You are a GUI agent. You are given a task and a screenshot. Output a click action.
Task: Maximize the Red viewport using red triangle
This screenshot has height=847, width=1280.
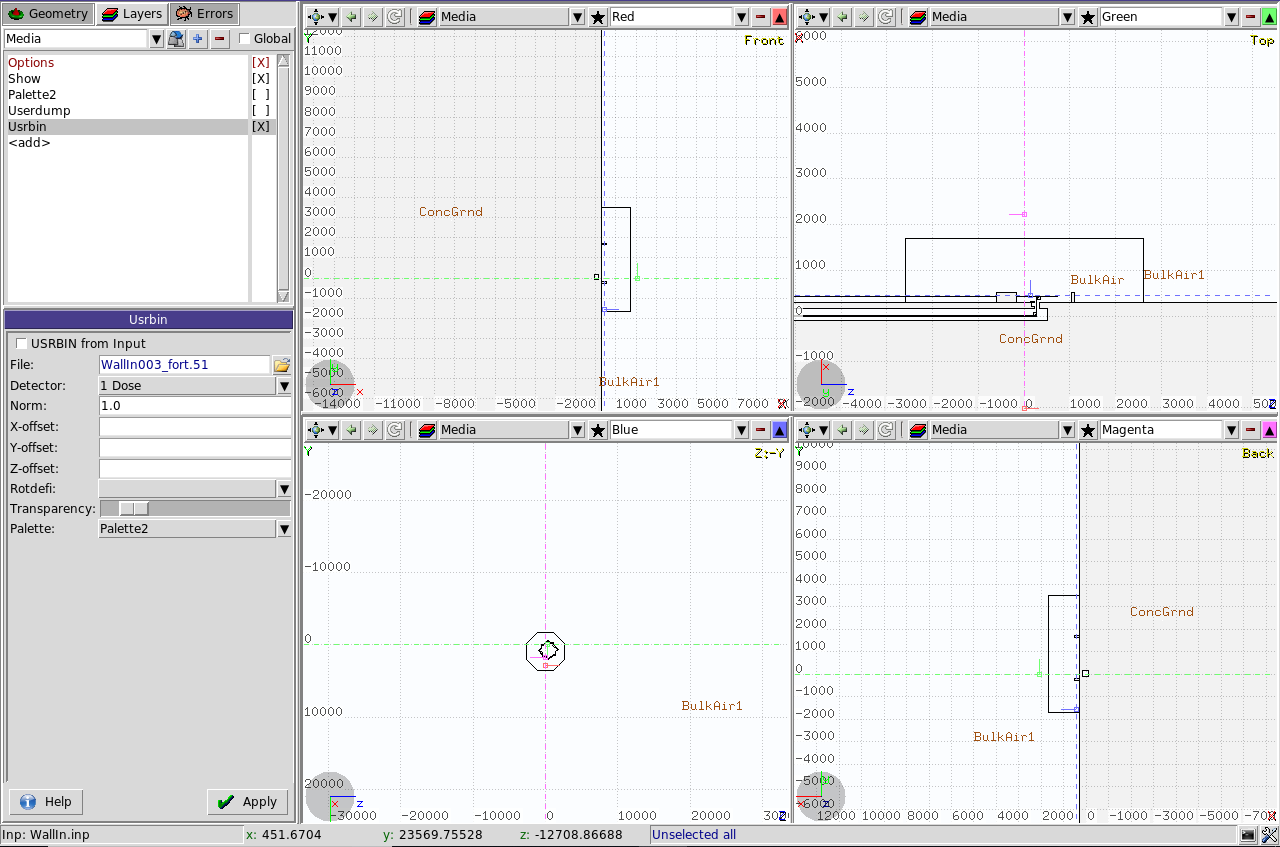pos(780,17)
